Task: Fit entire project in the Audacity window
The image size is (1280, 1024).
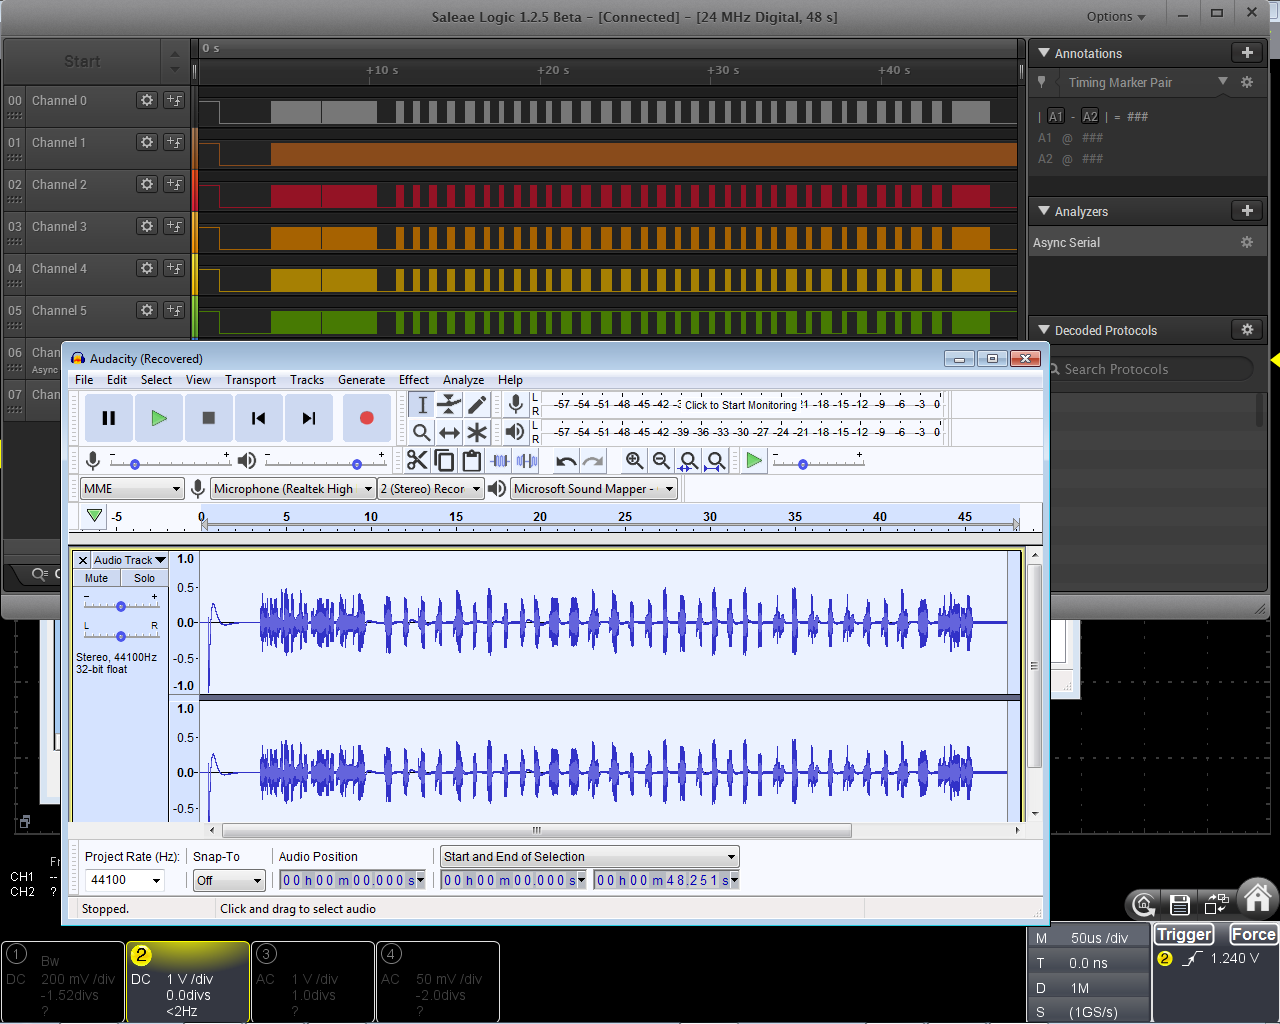Action: point(715,460)
